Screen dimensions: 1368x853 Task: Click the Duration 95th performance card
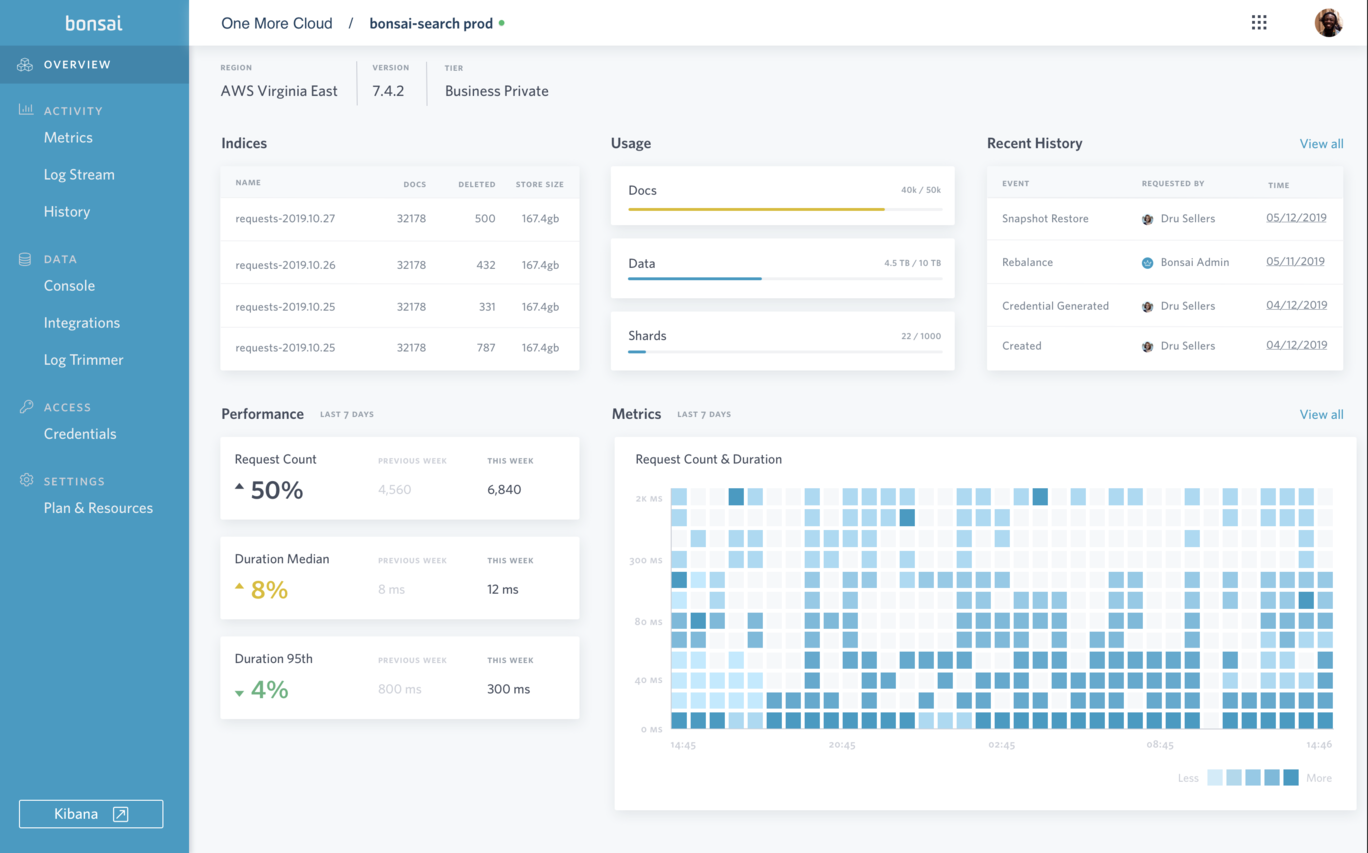click(x=400, y=678)
